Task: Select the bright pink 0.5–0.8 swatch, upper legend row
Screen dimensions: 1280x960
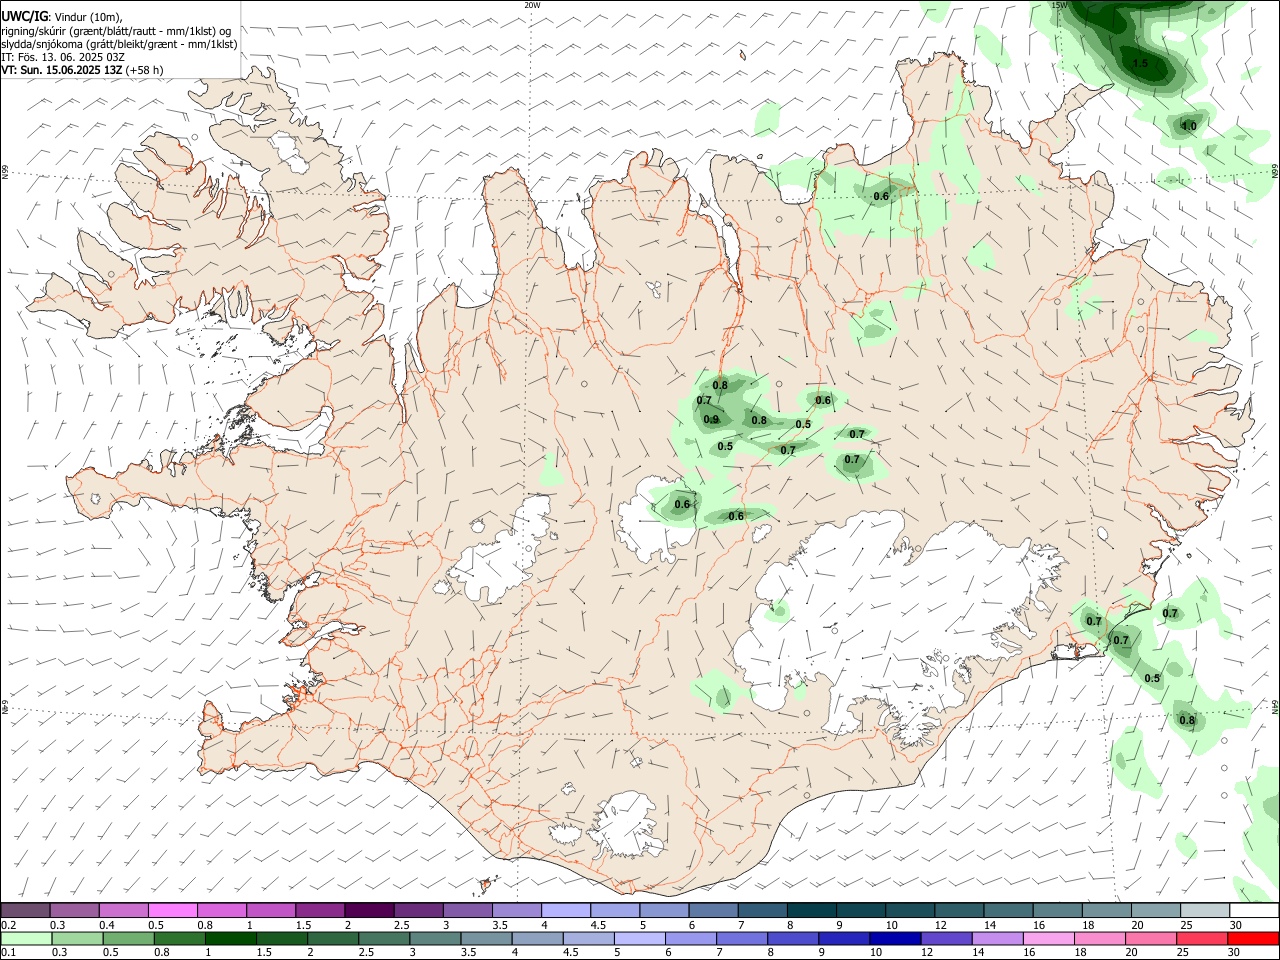Action: 173,910
